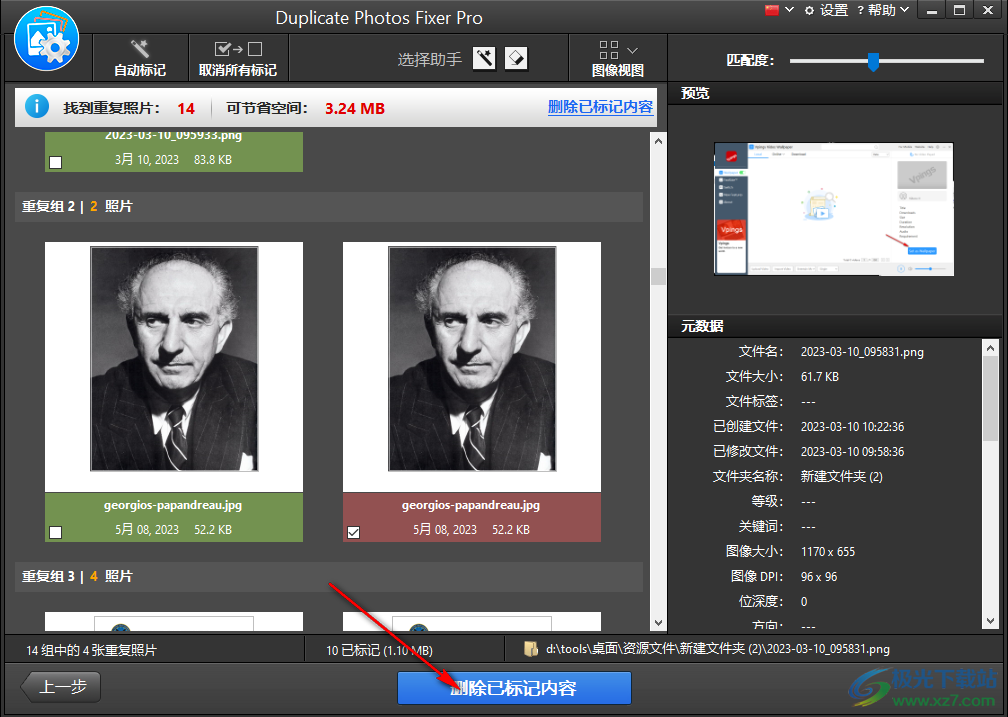This screenshot has width=1008, height=717.
Task: Open the 帮助 help menu
Action: tap(883, 10)
